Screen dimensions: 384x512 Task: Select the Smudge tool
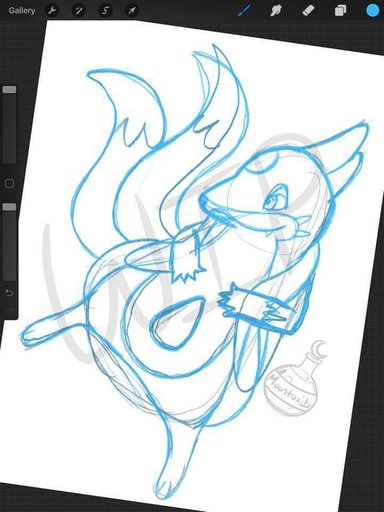click(x=275, y=11)
